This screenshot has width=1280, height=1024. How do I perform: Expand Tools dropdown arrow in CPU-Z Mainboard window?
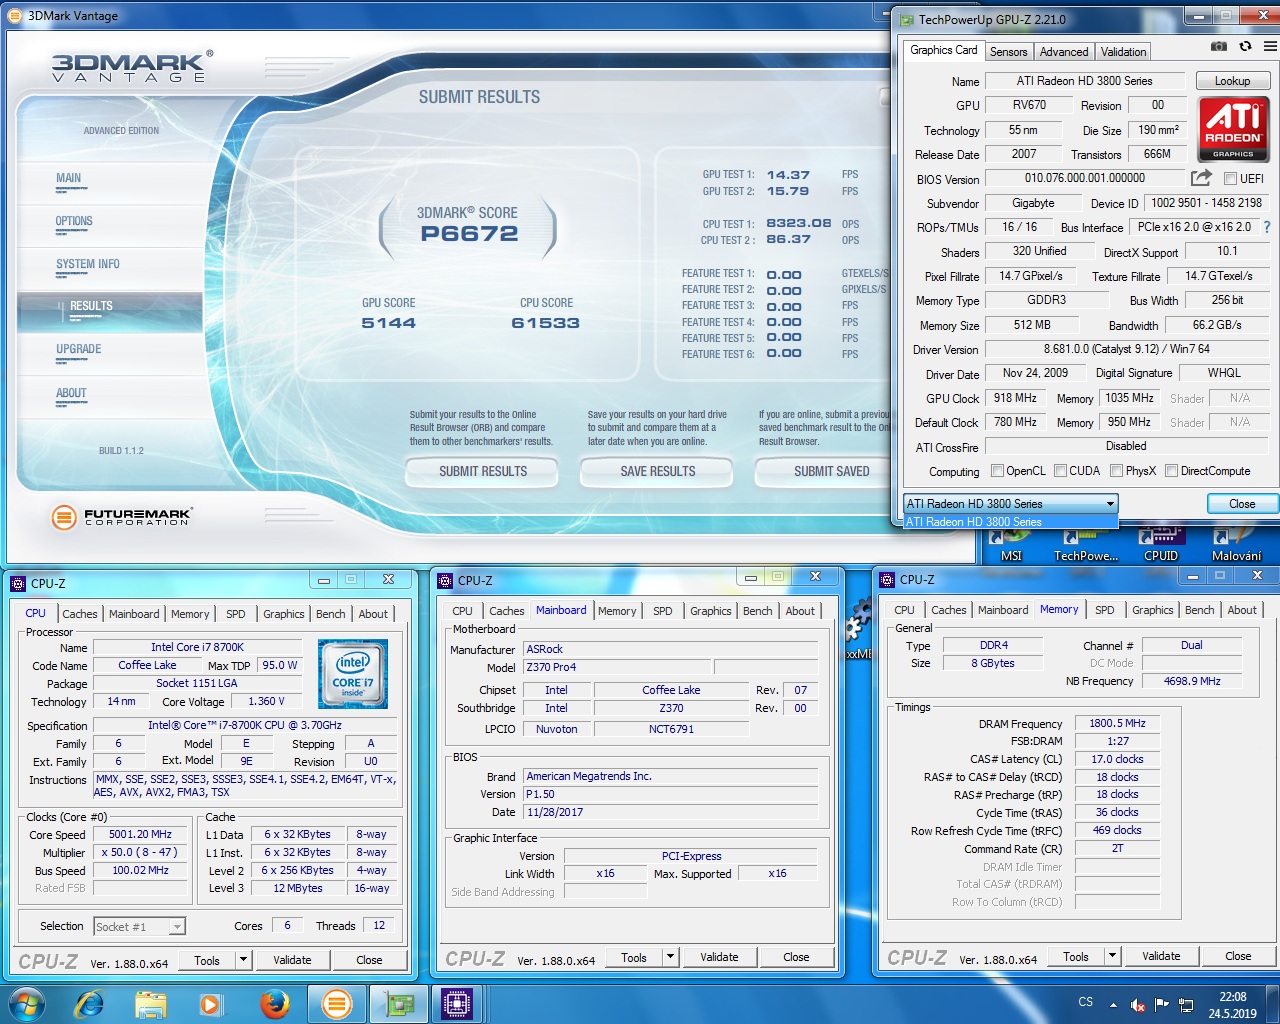[x=669, y=957]
